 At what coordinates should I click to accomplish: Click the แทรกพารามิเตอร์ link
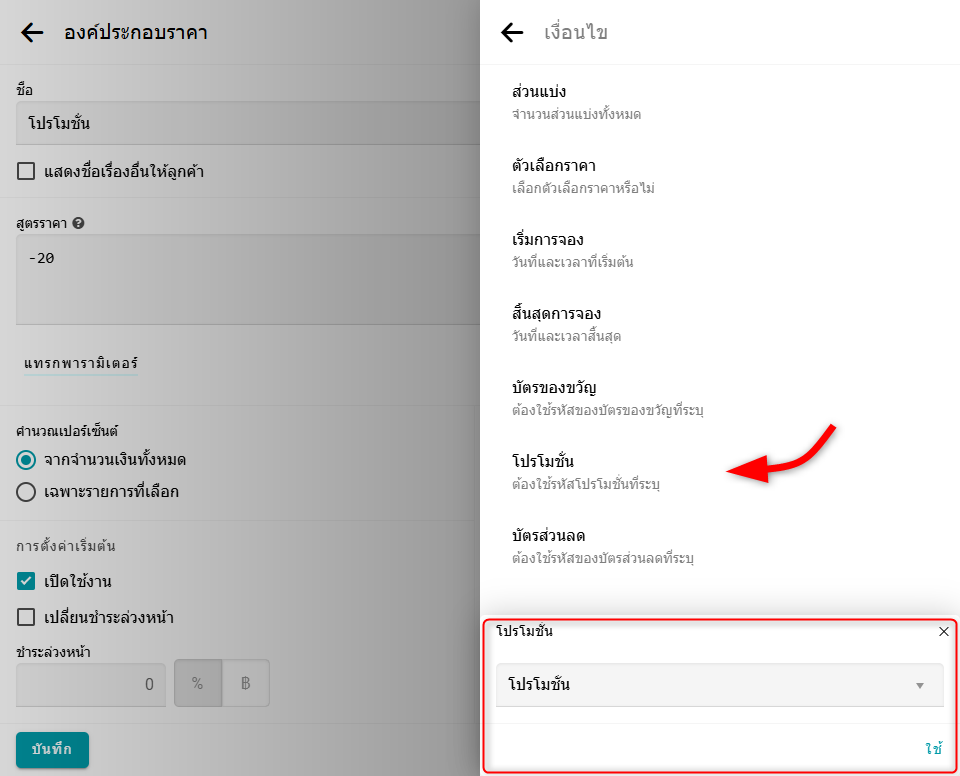(81, 363)
